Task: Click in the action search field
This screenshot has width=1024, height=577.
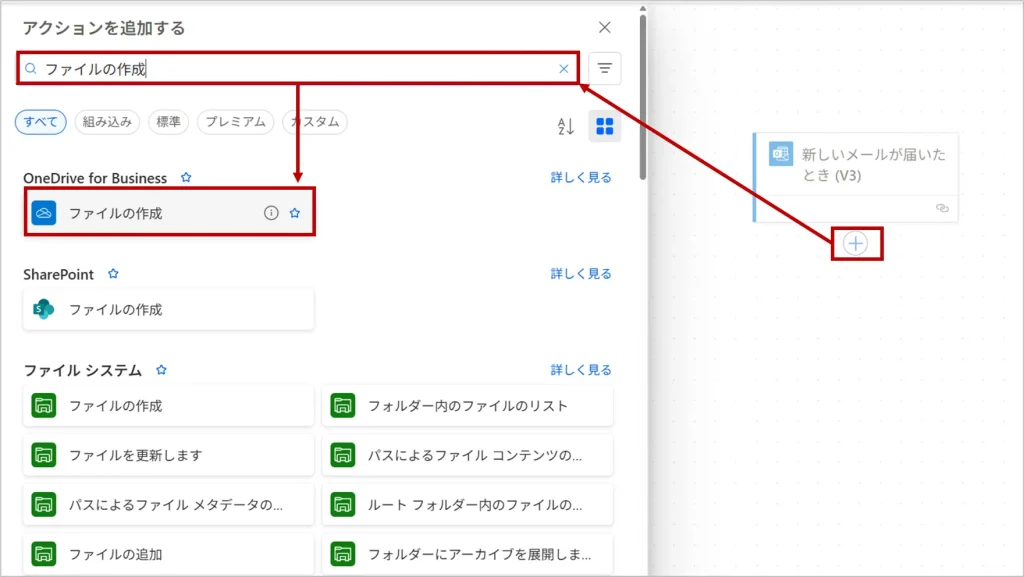Action: pos(300,69)
